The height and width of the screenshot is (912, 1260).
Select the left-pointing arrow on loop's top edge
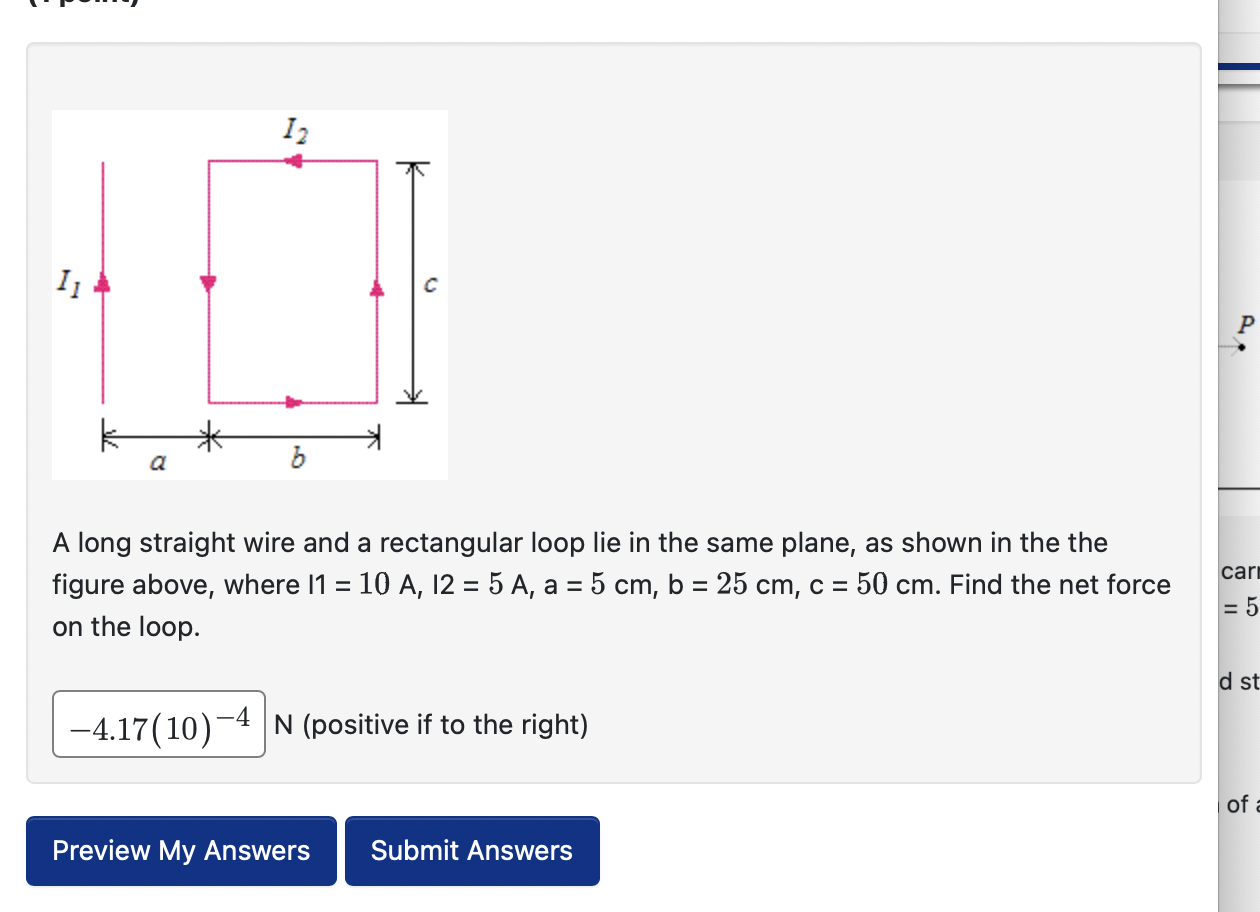tap(293, 161)
